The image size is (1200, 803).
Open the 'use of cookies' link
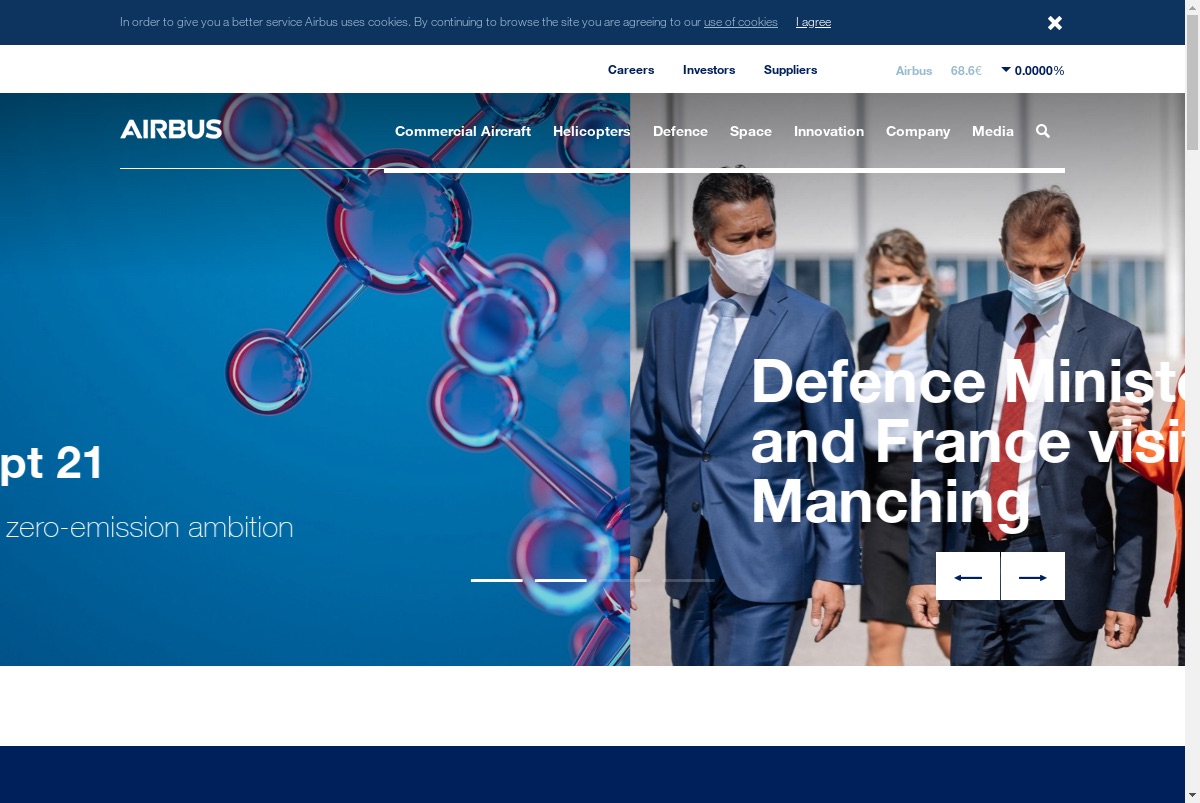[741, 22]
